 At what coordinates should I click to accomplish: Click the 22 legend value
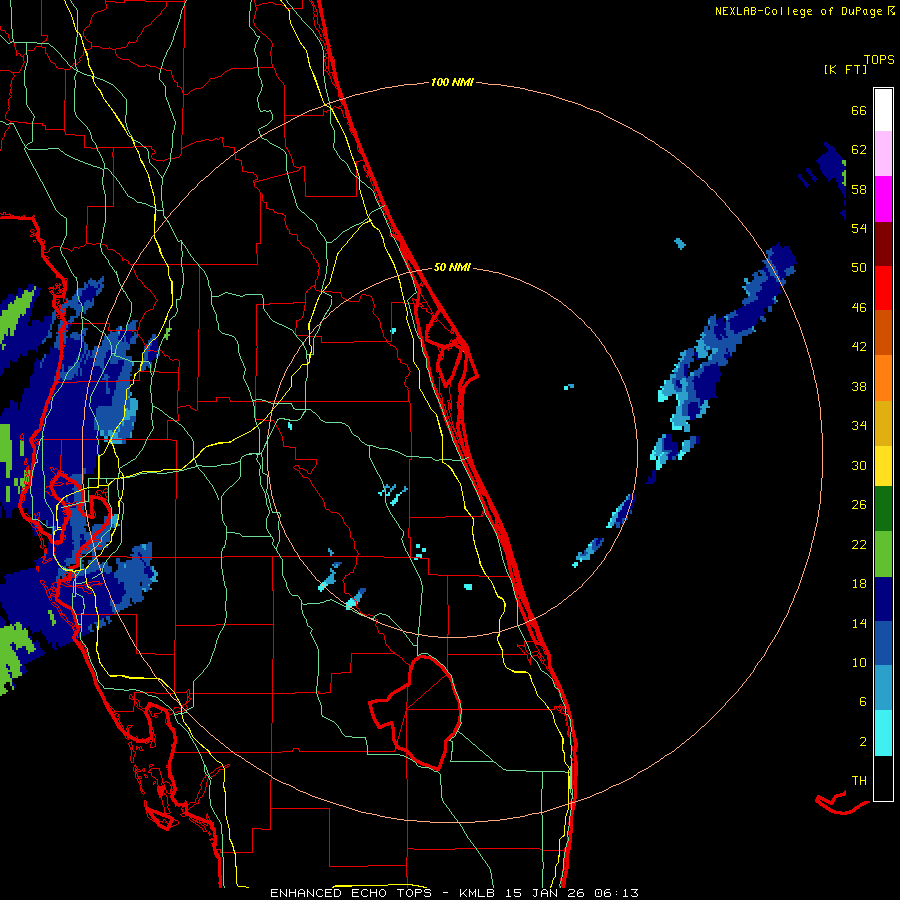click(x=859, y=544)
